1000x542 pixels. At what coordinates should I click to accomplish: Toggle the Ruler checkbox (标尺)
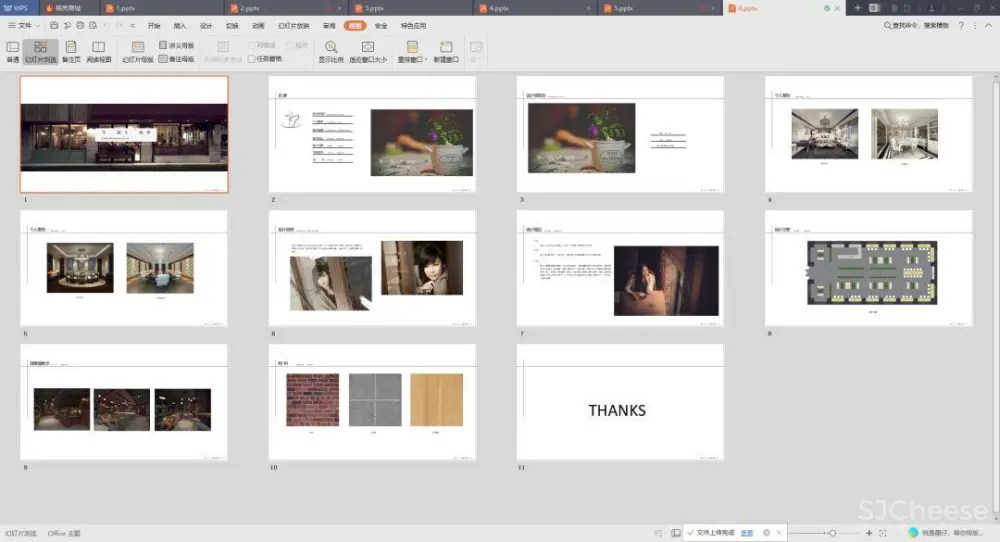pos(290,46)
